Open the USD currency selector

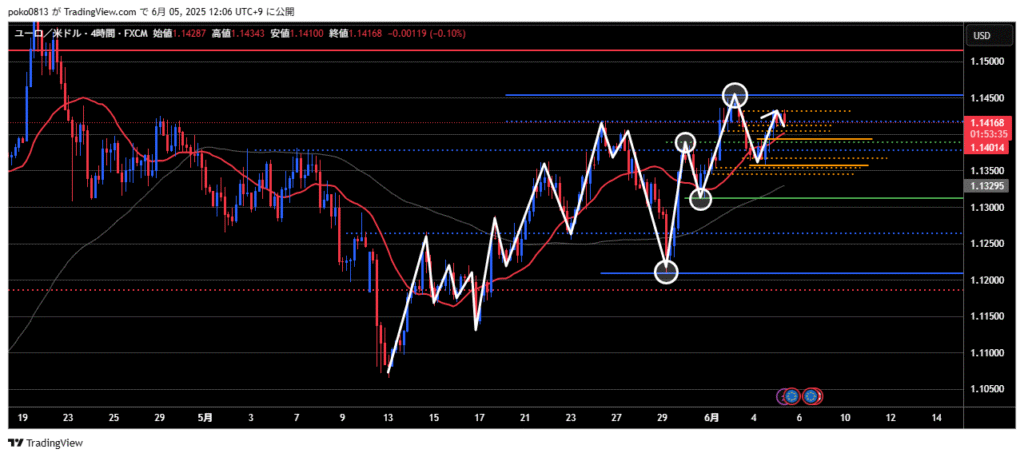981,36
